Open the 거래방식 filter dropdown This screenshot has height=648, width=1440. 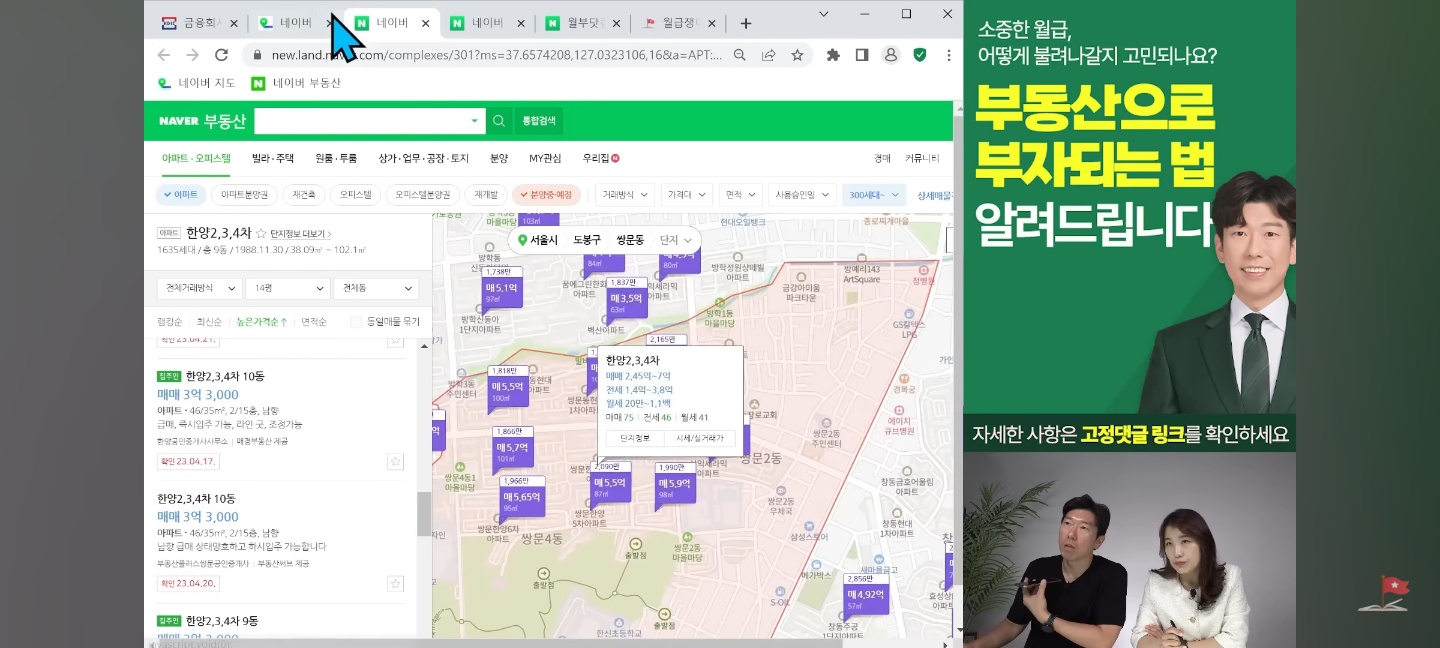tap(627, 195)
